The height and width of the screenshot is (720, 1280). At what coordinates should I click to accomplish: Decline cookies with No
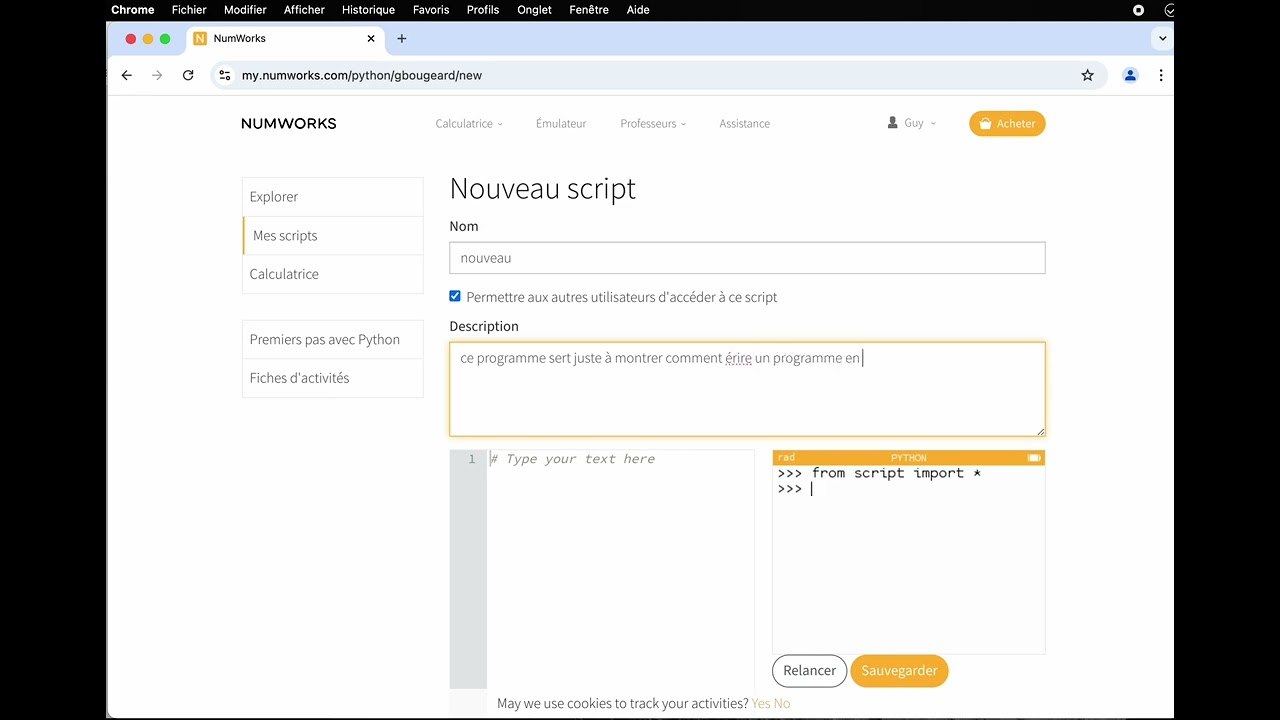coord(782,704)
